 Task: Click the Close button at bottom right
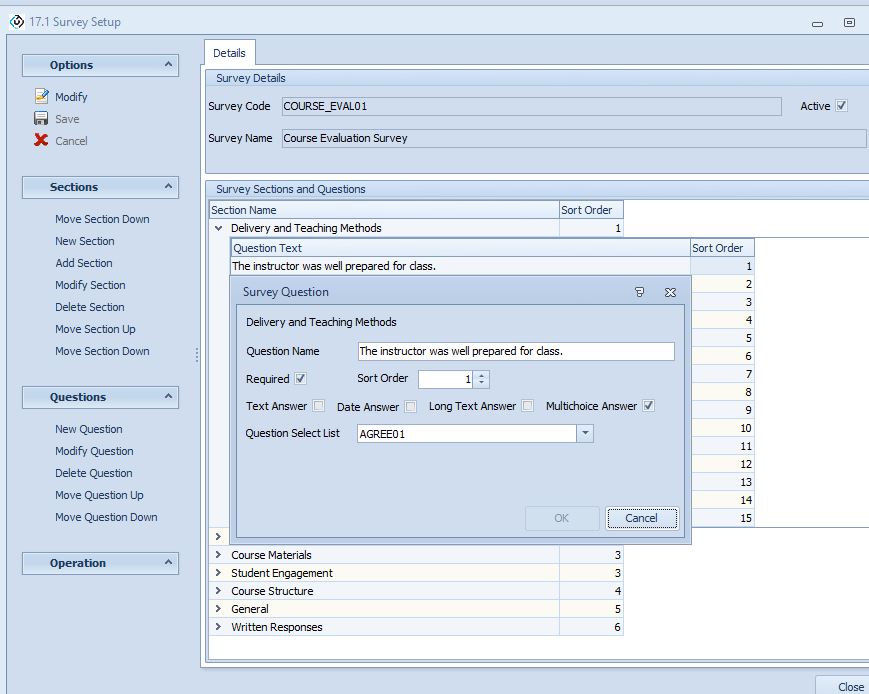(850, 686)
